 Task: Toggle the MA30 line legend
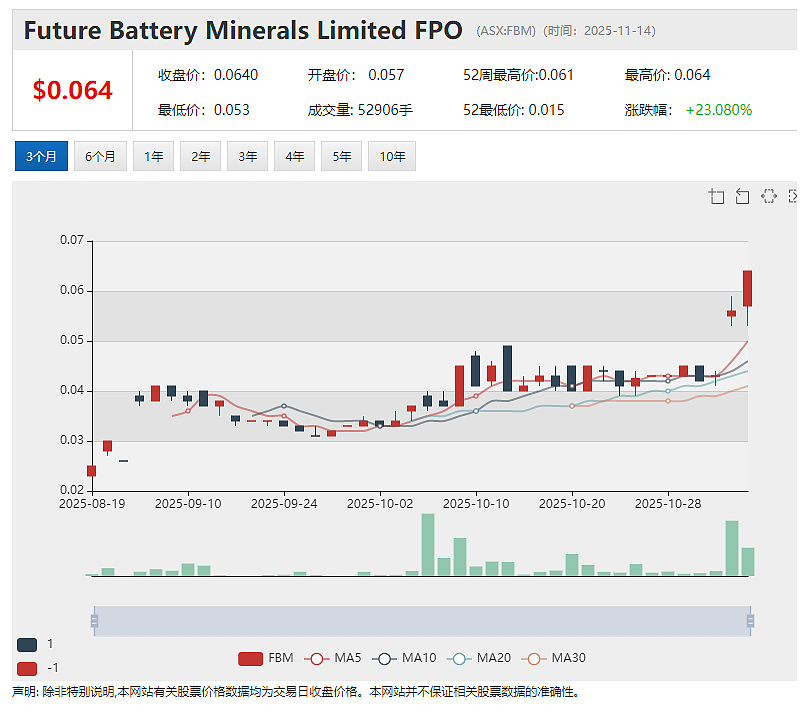tap(554, 658)
